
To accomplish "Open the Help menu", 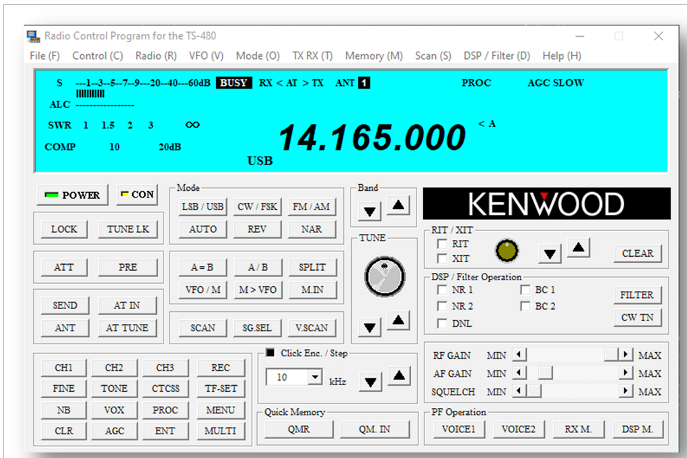I will point(562,56).
